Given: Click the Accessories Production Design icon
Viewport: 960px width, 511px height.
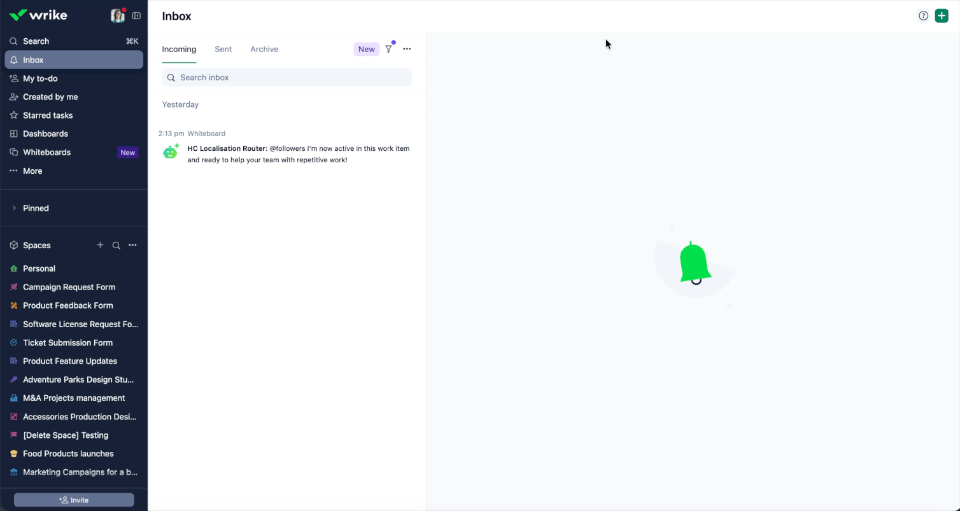Looking at the screenshot, I should pos(14,417).
